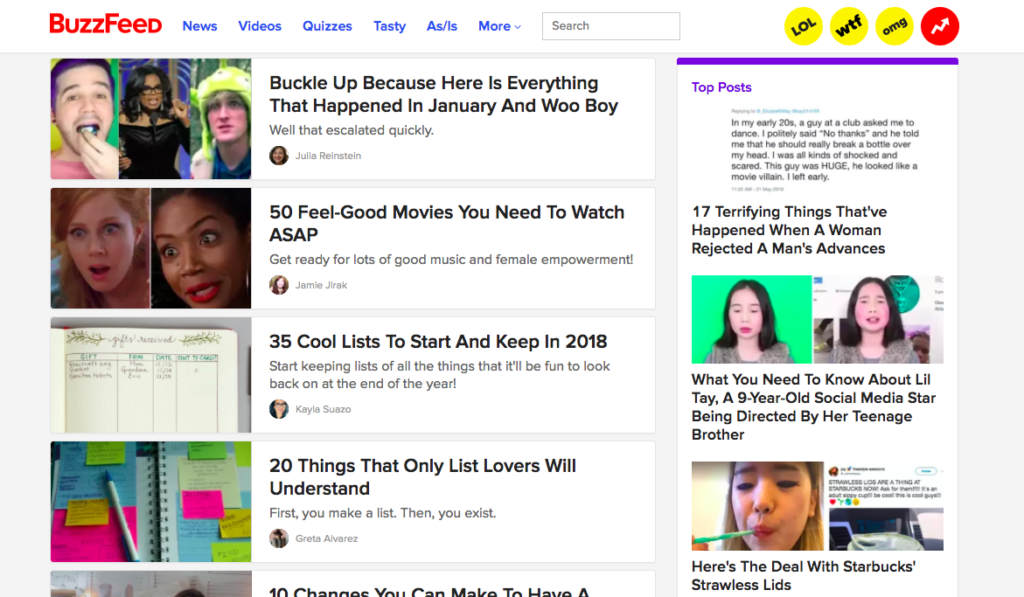Viewport: 1024px width, 597px height.
Task: Click the Lil Tay green-background image
Action: [x=818, y=319]
